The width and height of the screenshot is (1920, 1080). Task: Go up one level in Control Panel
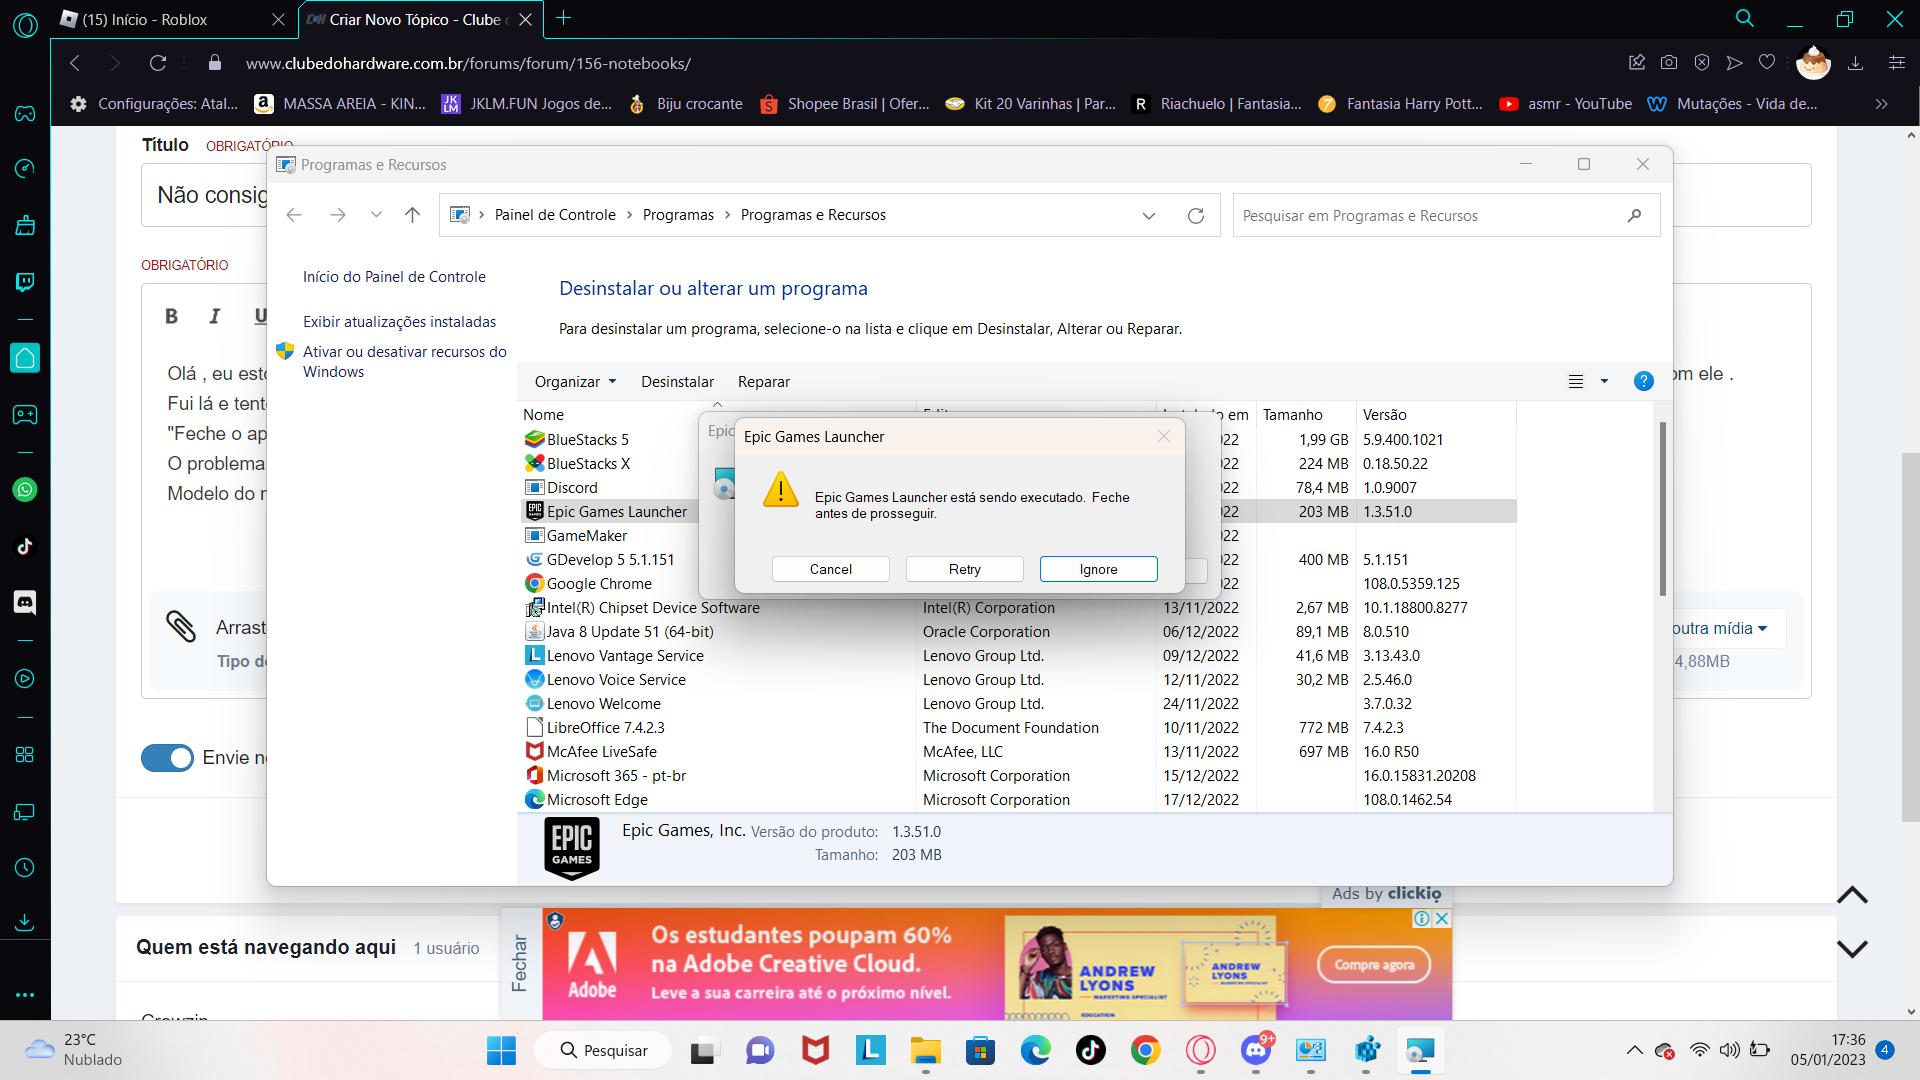click(412, 215)
